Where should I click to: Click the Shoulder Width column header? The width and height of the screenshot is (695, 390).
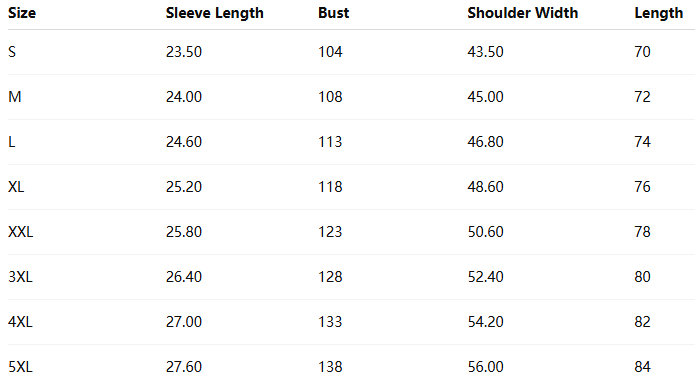tap(523, 13)
